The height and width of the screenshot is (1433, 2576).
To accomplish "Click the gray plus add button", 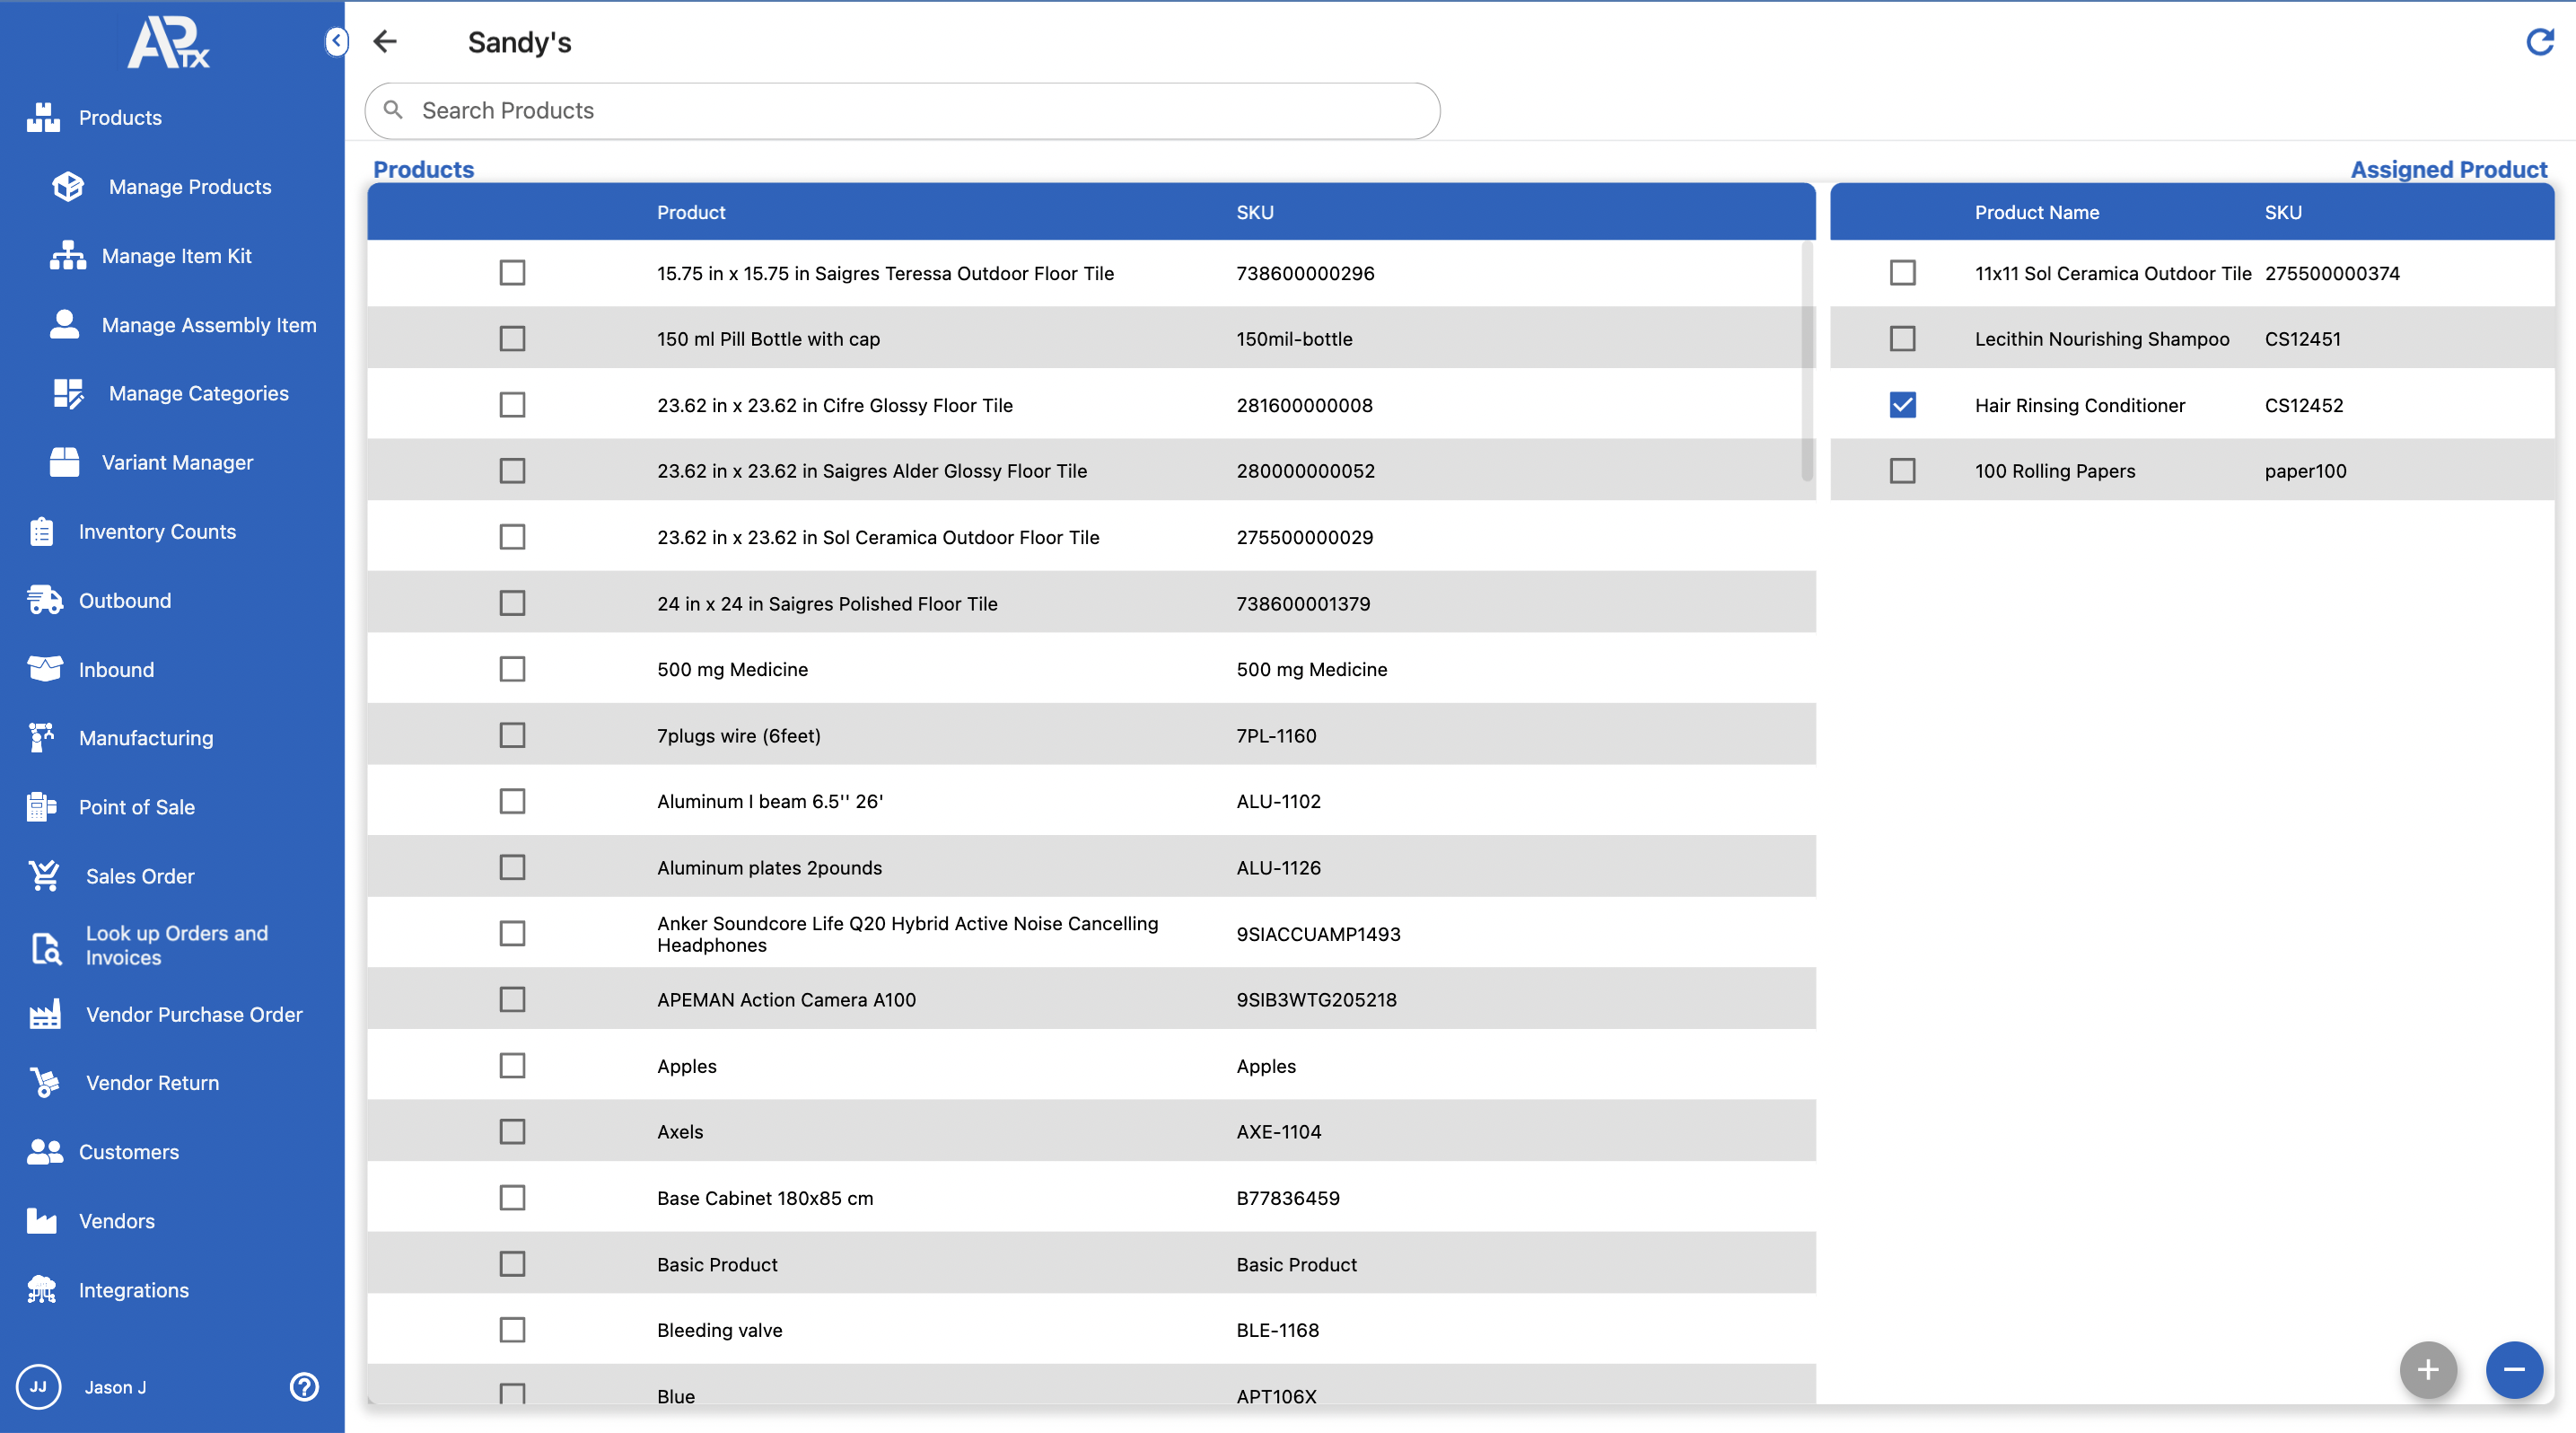I will [2427, 1369].
